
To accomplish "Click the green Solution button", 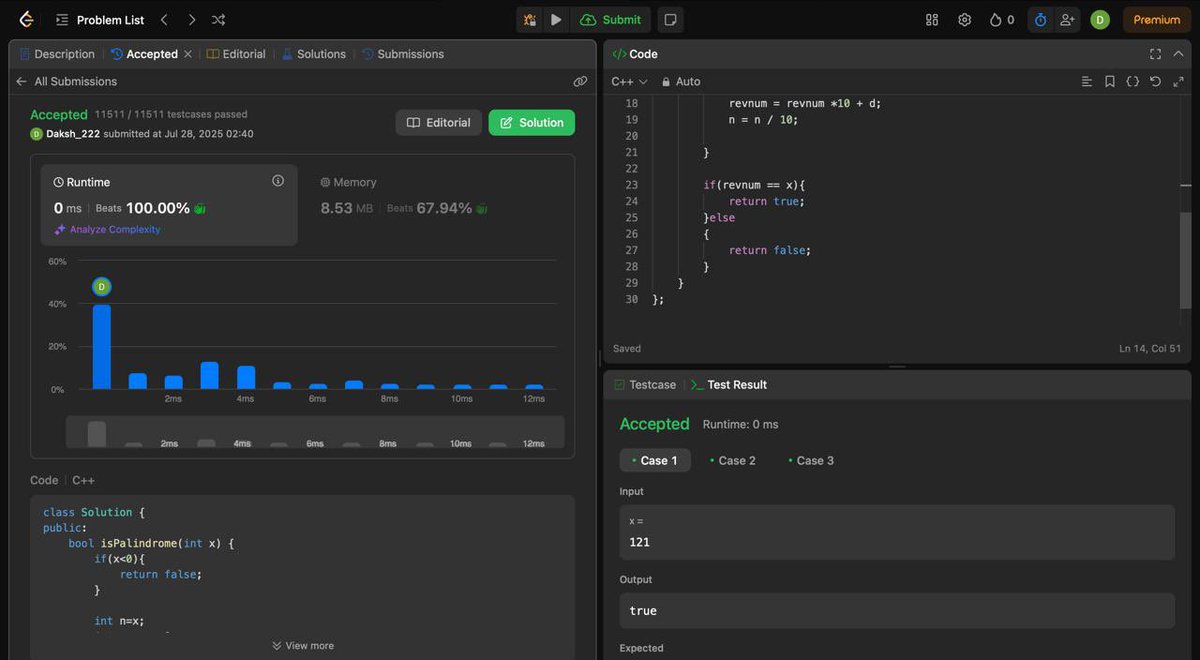I will click(x=532, y=122).
